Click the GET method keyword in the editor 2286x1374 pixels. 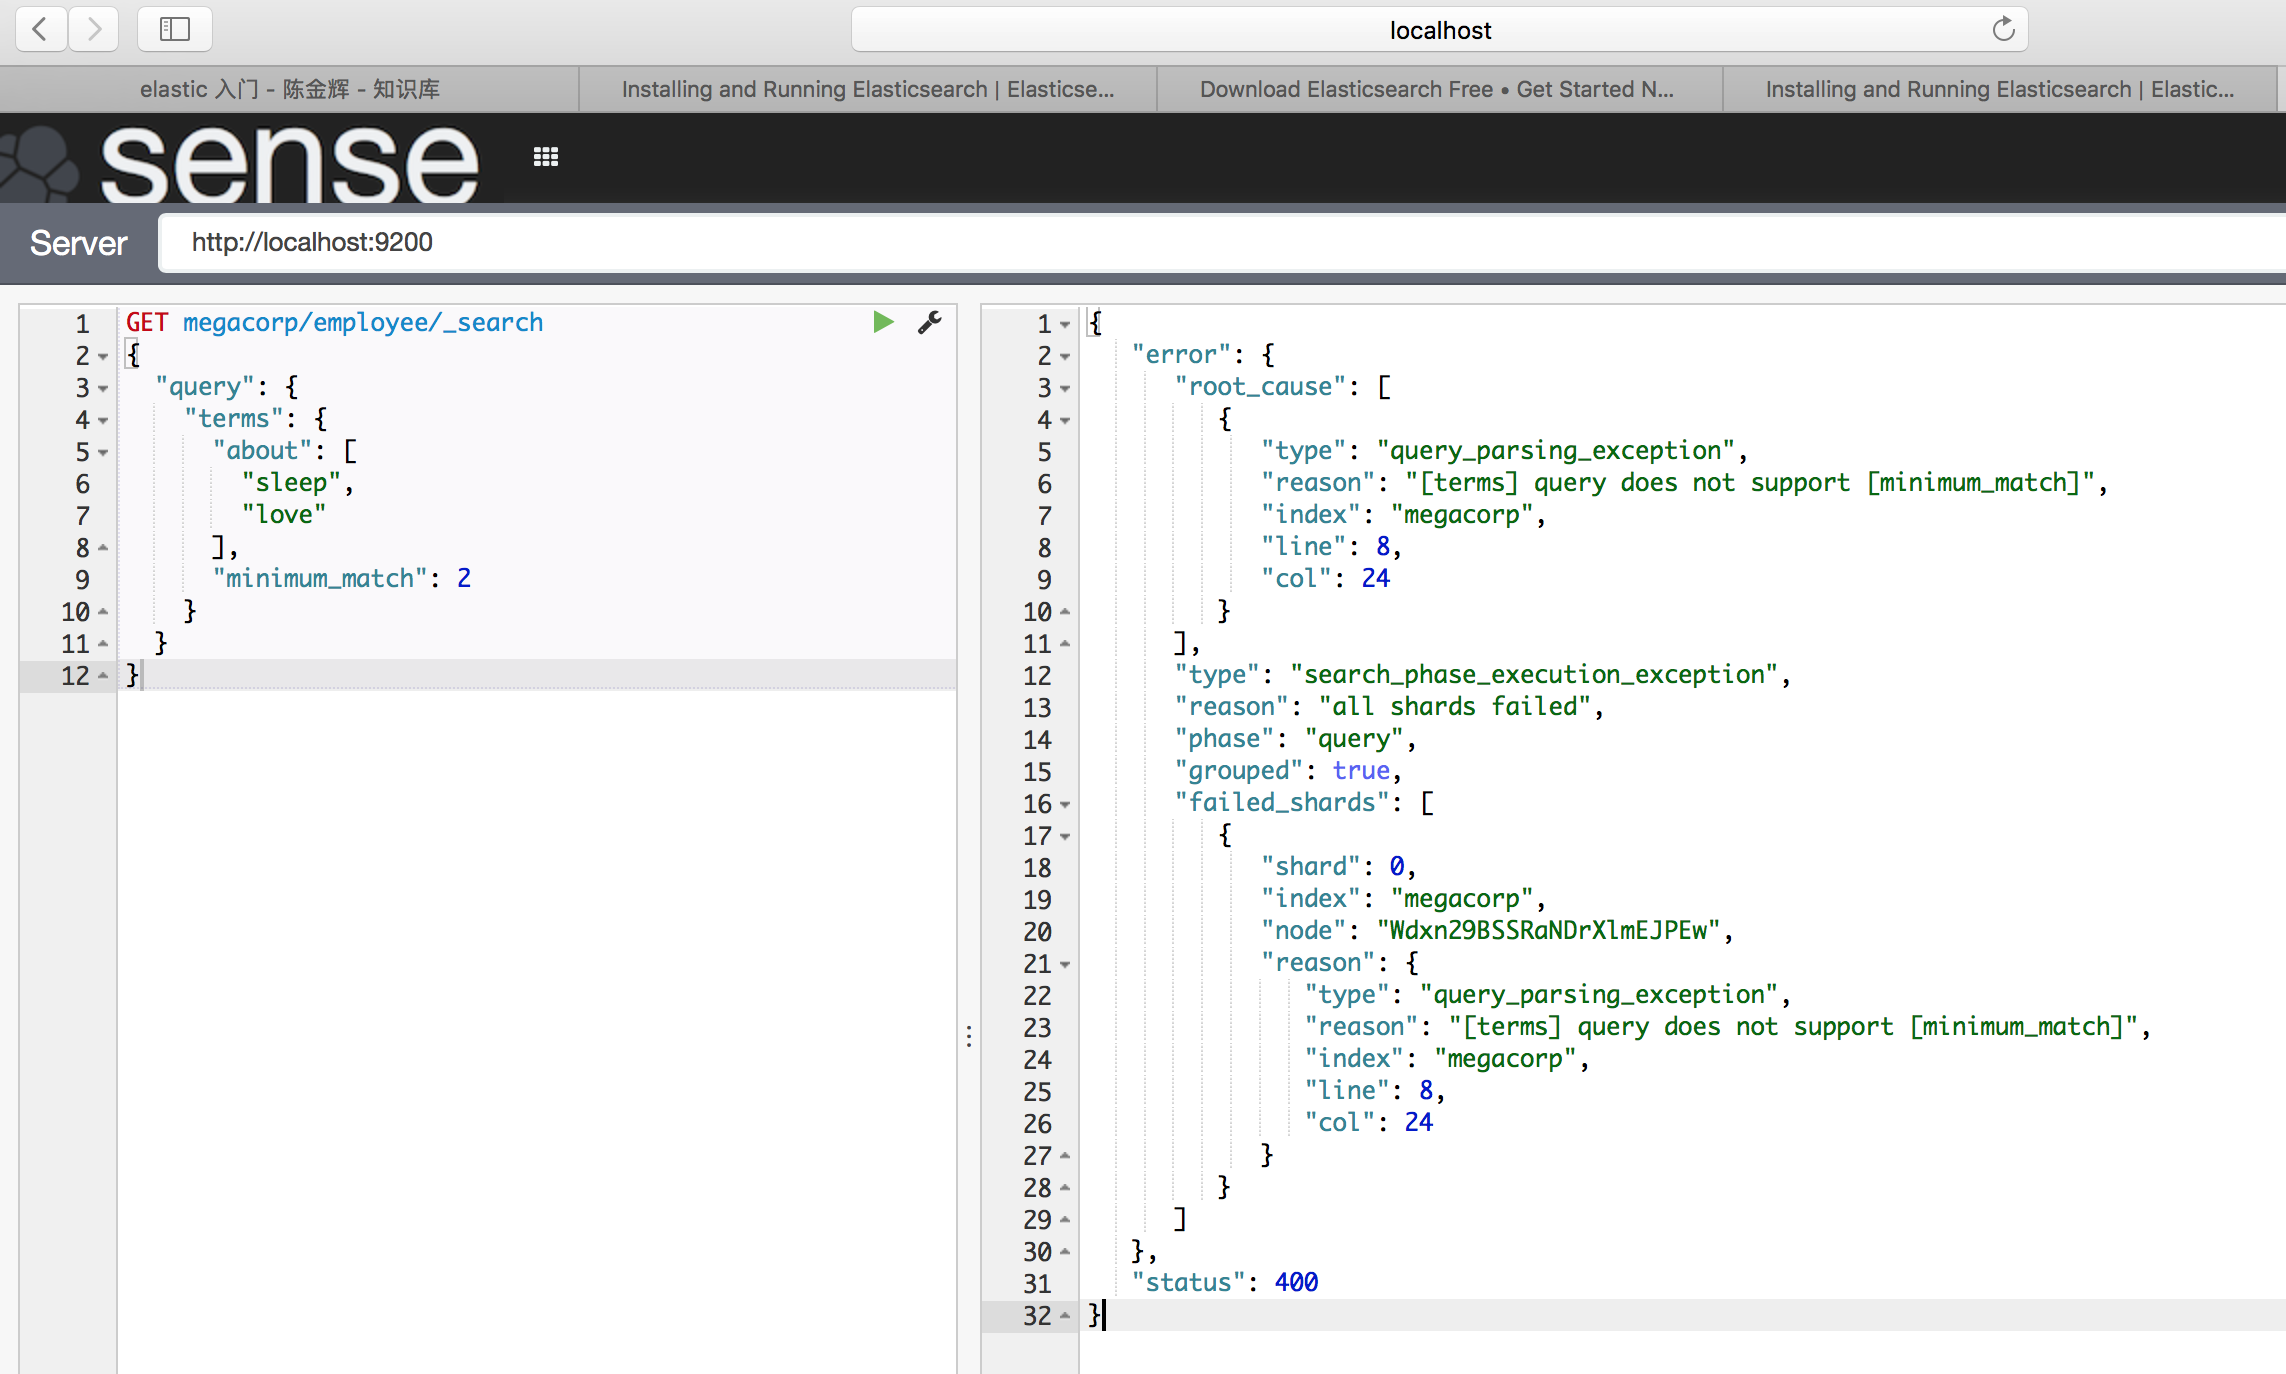pos(147,322)
